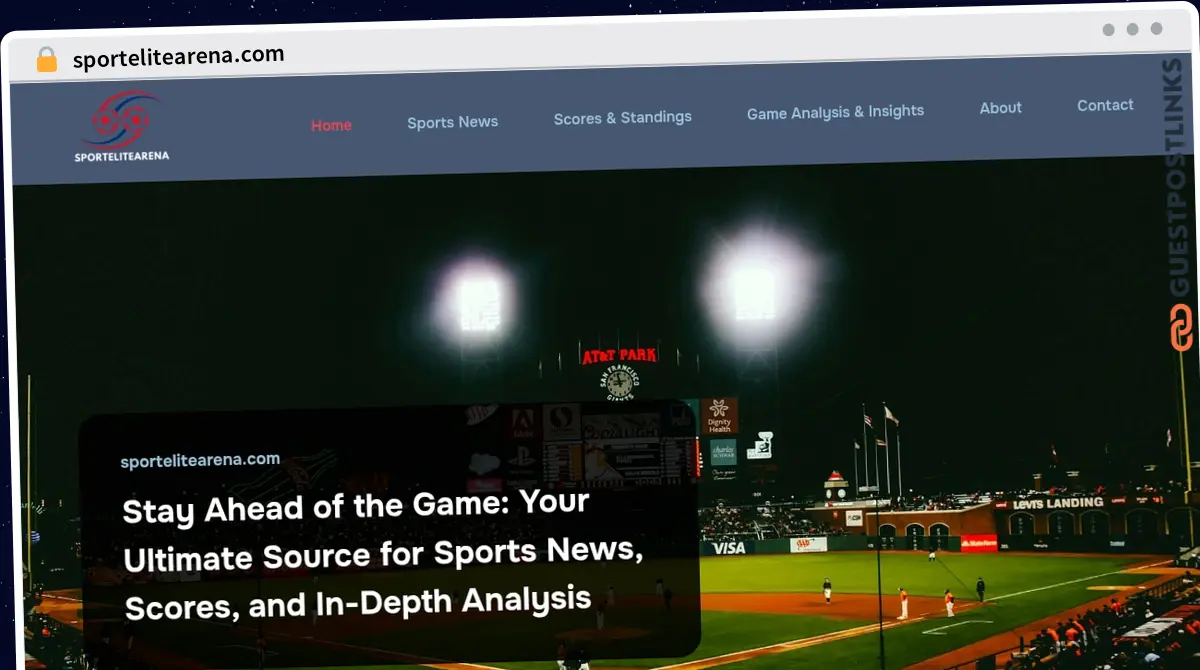
Task: Click the sportelitearena.com URL in address bar
Action: [178, 57]
